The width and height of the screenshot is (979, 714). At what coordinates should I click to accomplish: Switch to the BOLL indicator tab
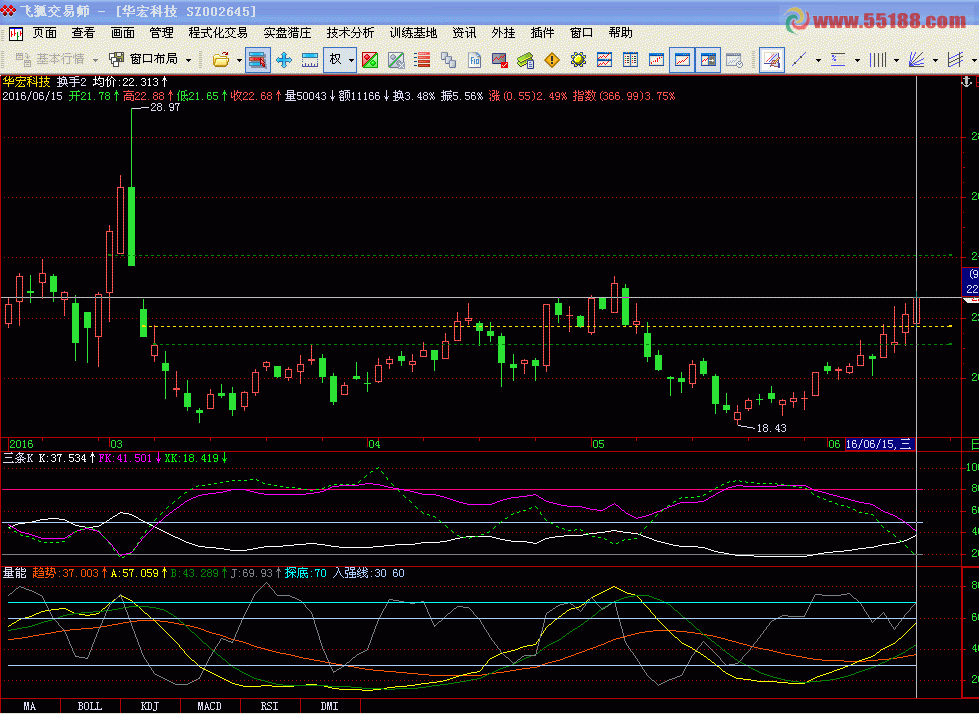coord(90,706)
